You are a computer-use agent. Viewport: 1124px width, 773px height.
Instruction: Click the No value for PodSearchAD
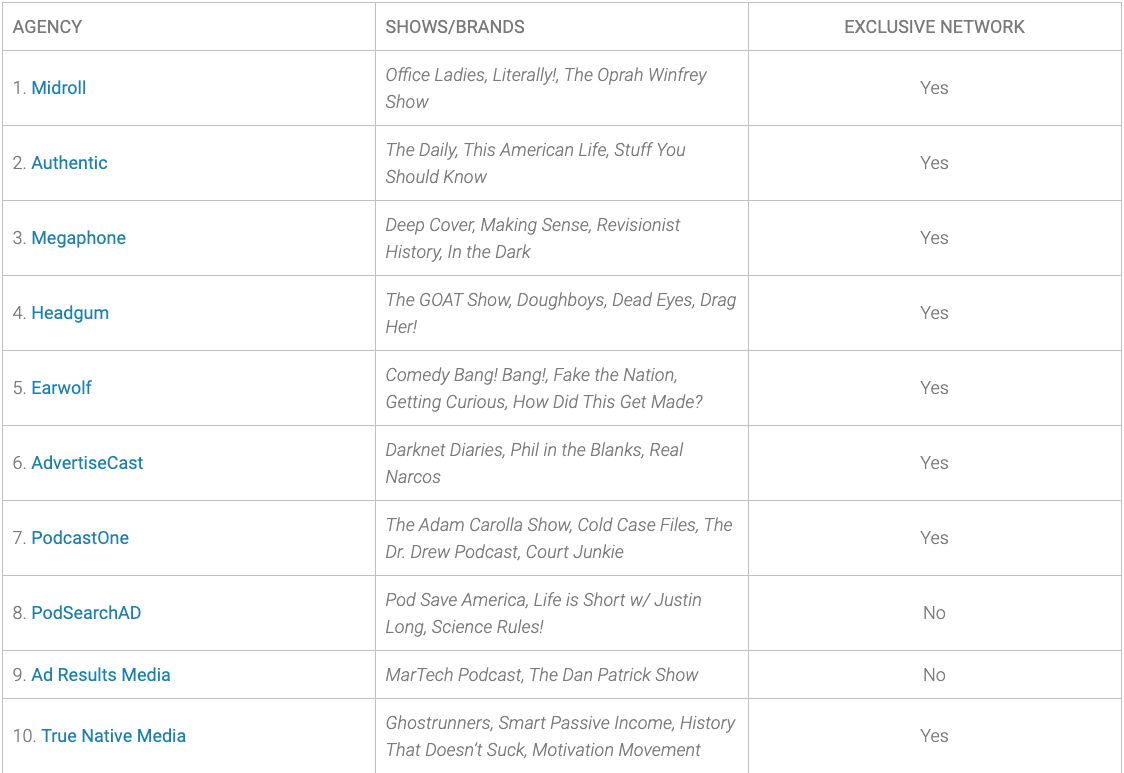coord(934,613)
